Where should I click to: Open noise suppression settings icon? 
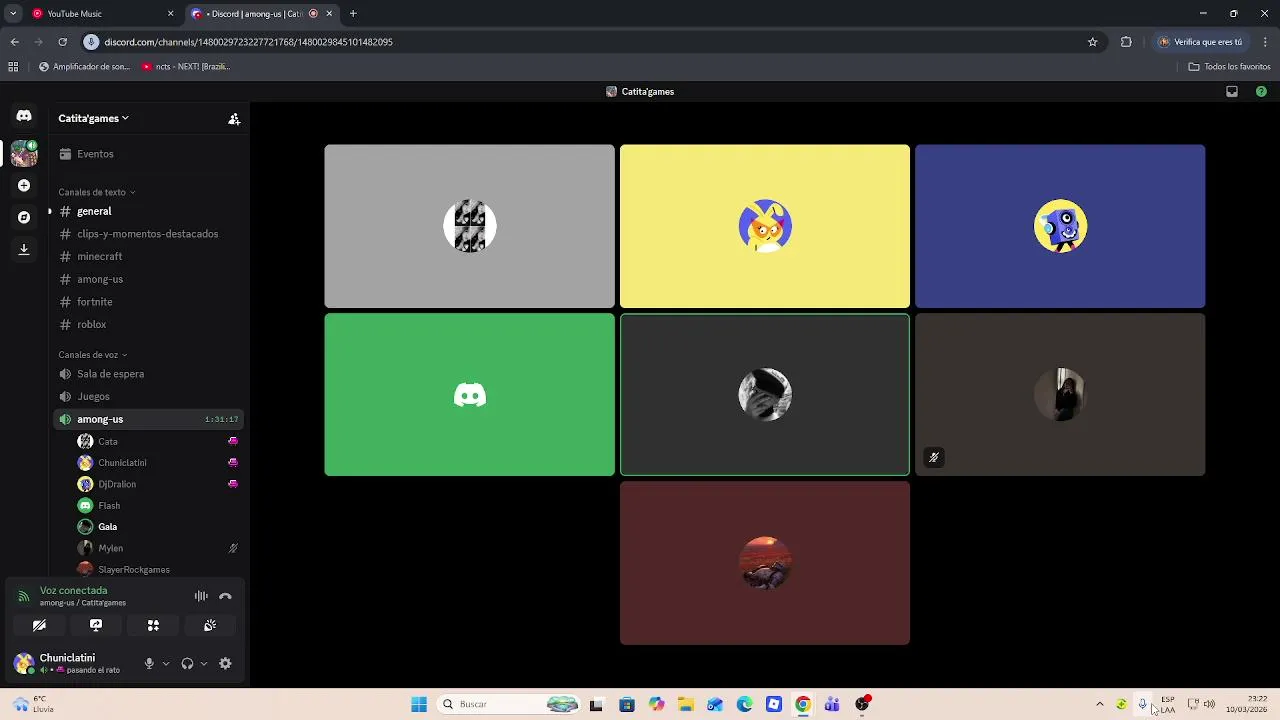point(201,596)
